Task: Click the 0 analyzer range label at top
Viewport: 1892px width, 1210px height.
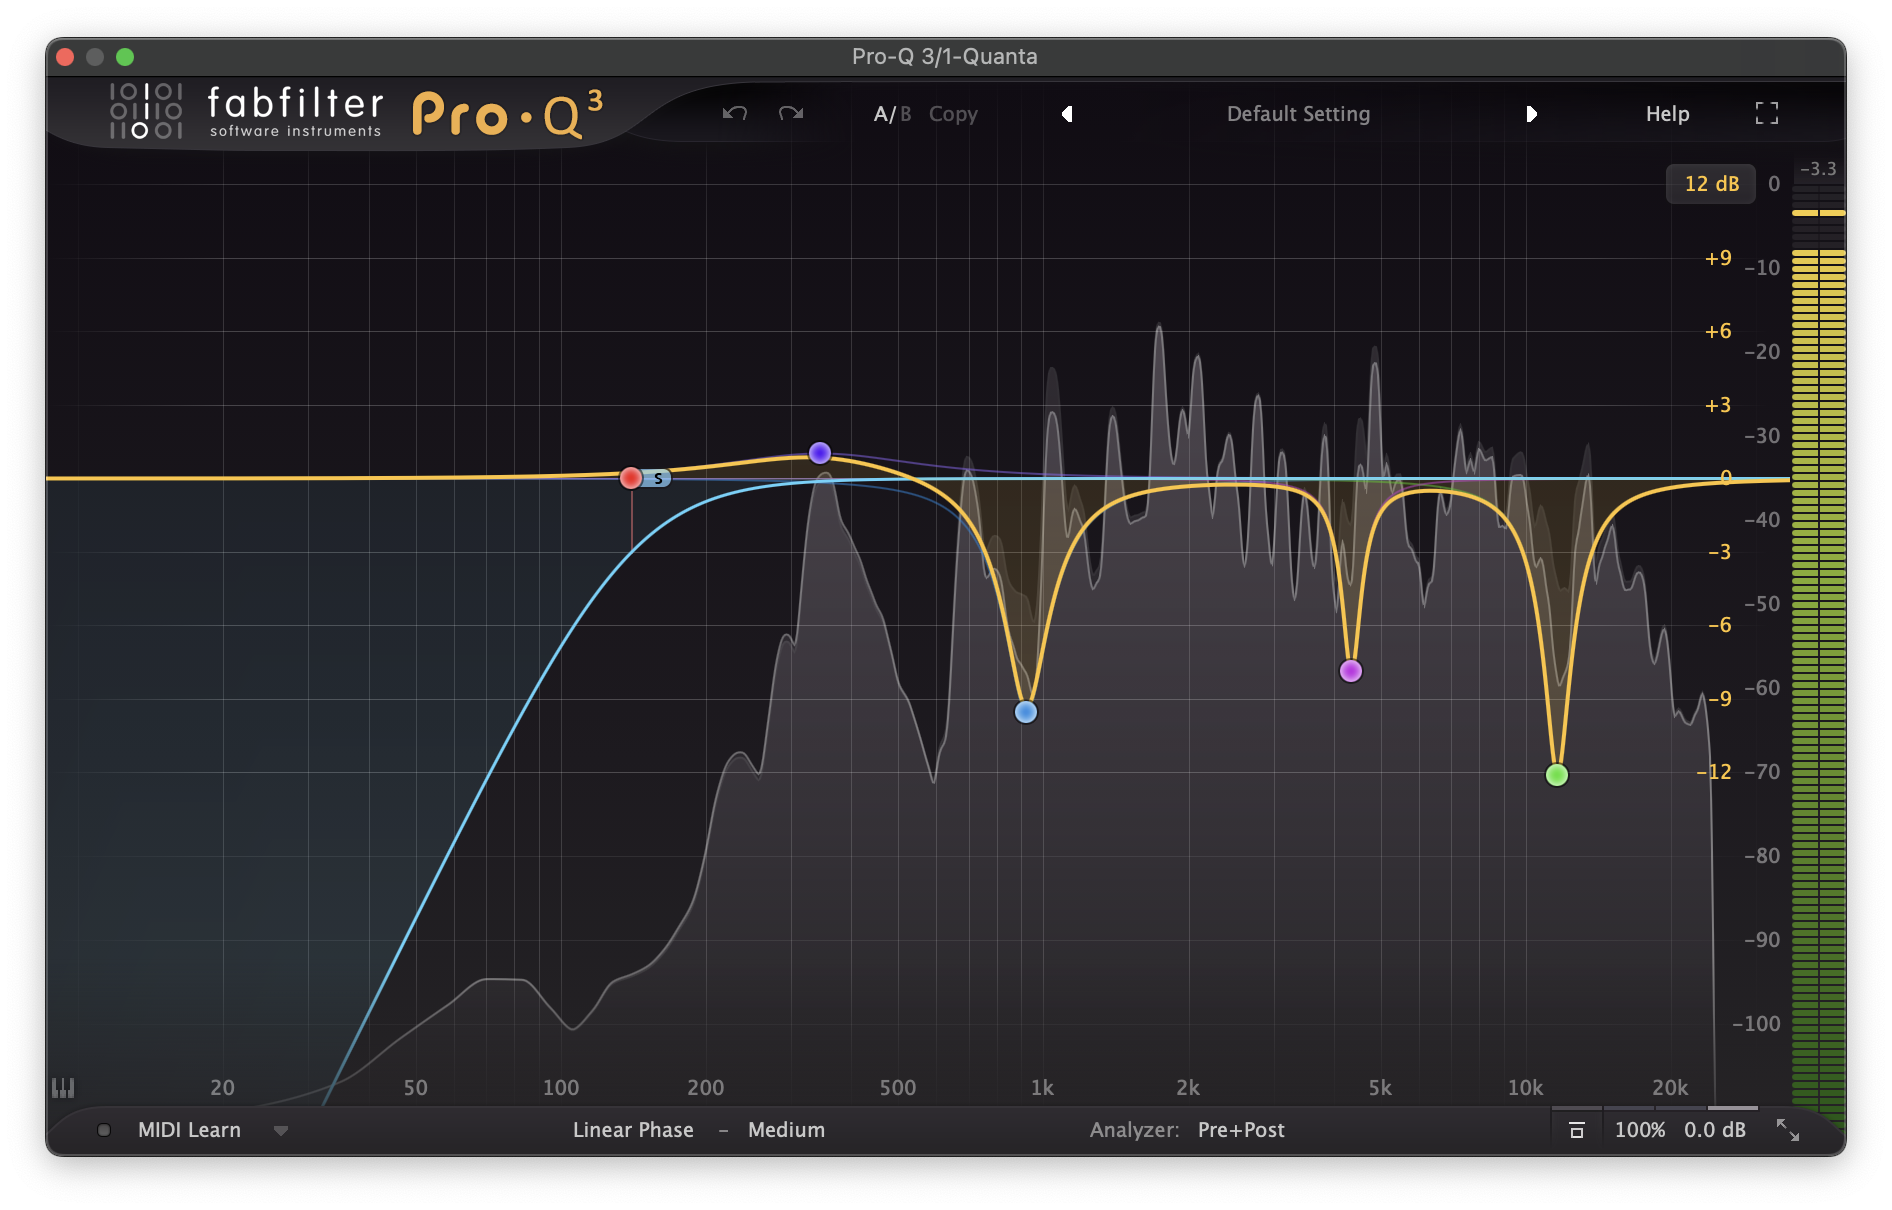Action: pos(1774,184)
